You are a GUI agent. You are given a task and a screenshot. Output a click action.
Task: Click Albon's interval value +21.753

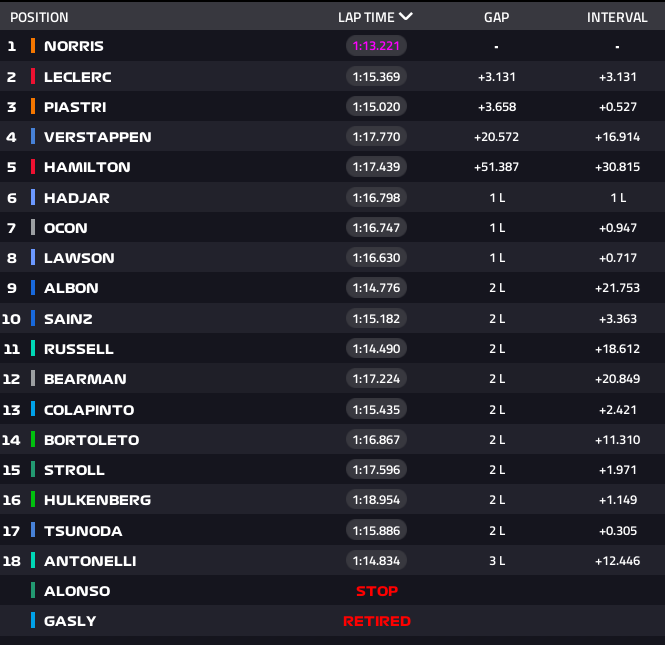click(617, 288)
